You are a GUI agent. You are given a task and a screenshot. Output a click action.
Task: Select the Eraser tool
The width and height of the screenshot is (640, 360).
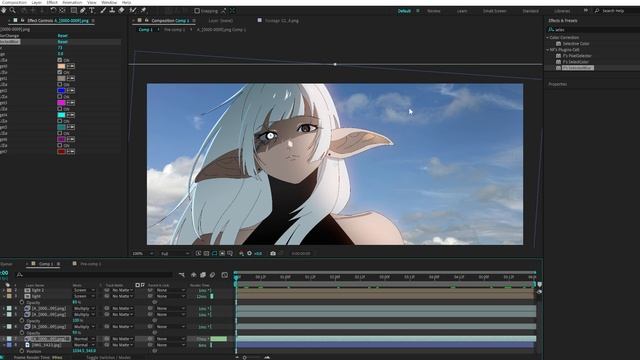(x=121, y=10)
